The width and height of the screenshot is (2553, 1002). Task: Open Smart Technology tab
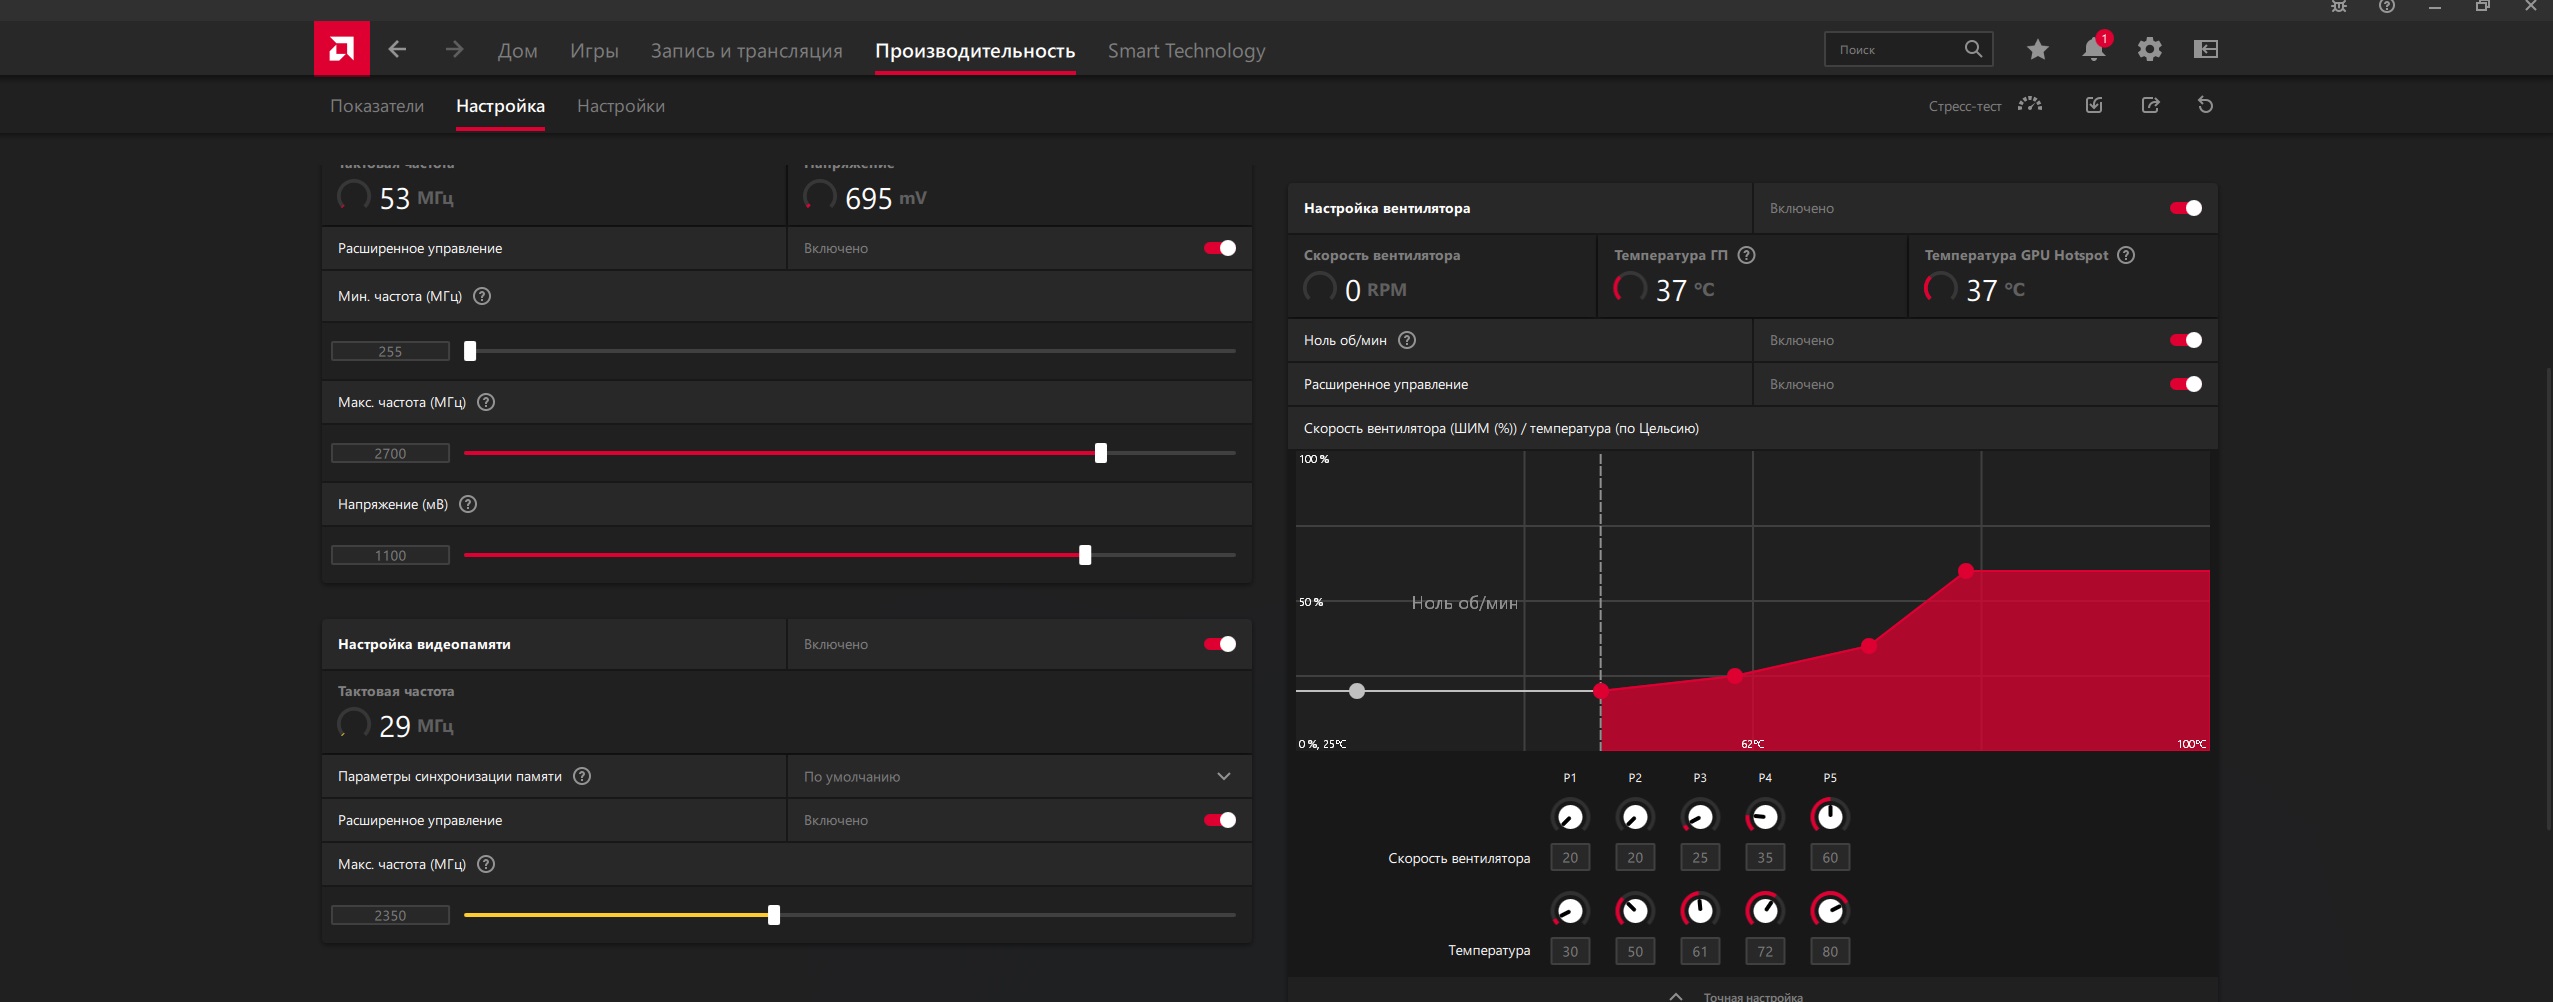point(1186,50)
